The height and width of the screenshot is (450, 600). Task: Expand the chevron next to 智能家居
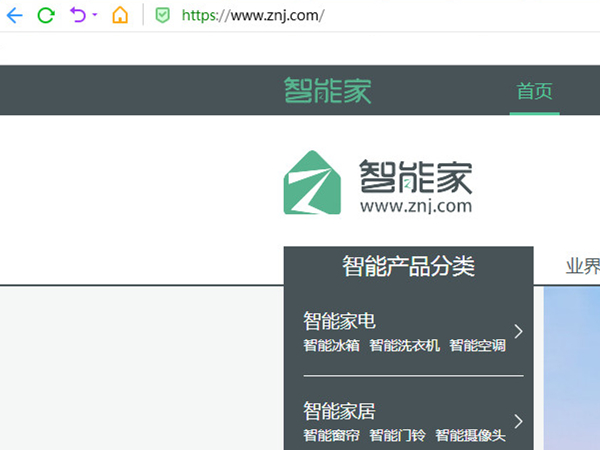pyautogui.click(x=518, y=421)
